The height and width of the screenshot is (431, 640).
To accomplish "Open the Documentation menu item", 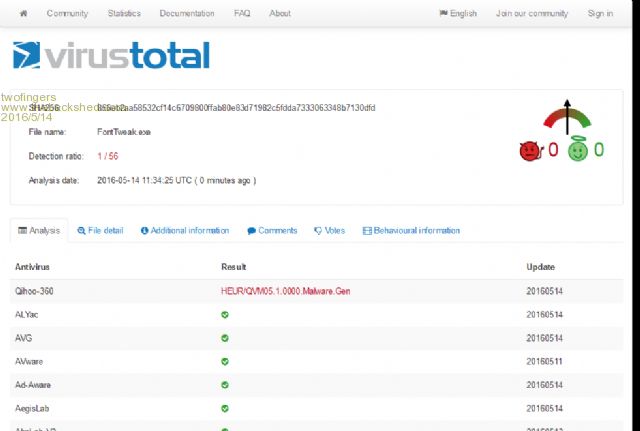I will tap(187, 14).
